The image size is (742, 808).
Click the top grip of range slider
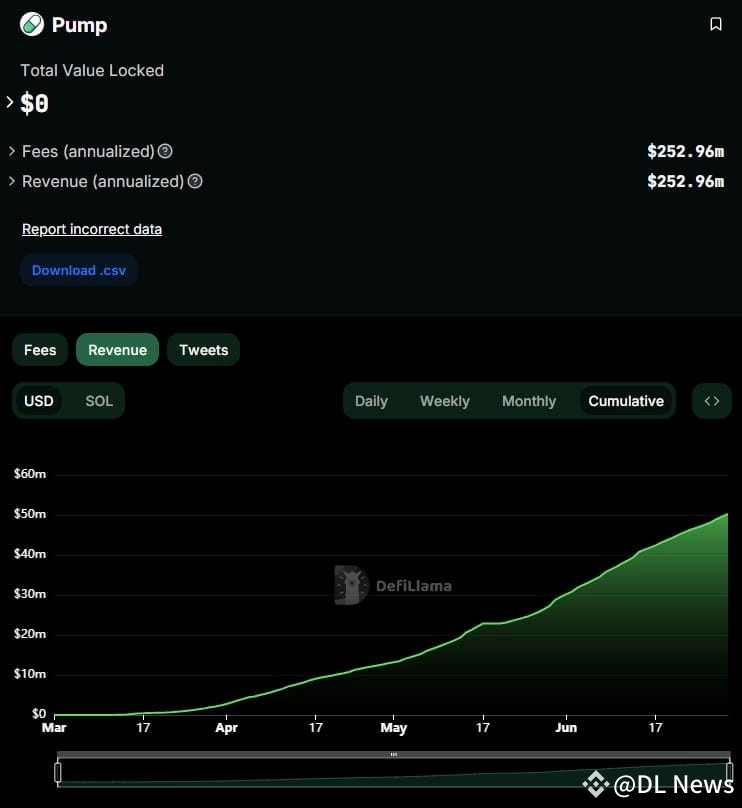pos(394,754)
